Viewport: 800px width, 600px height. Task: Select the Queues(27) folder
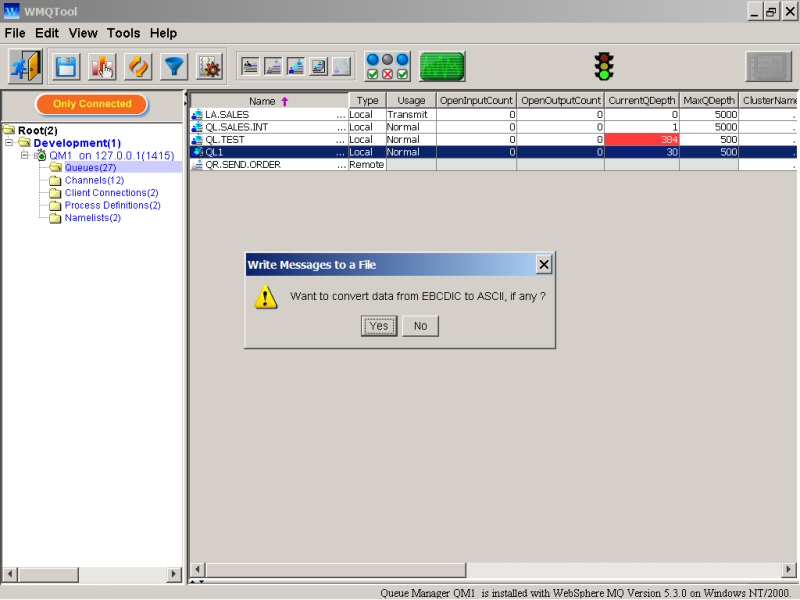pyautogui.click(x=90, y=168)
